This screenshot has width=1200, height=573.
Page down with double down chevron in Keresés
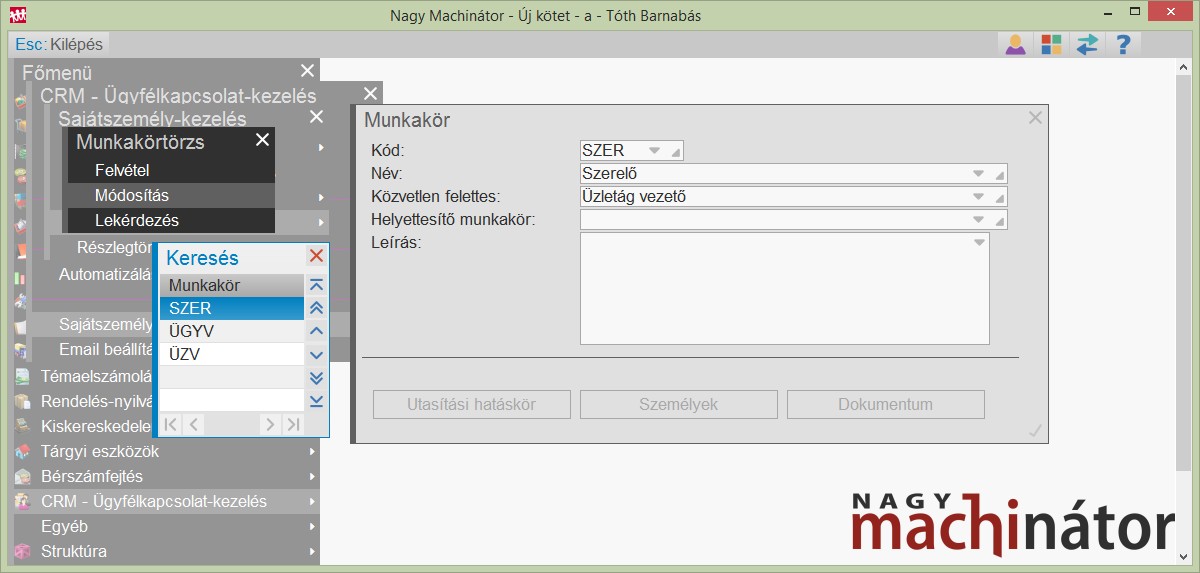[317, 377]
